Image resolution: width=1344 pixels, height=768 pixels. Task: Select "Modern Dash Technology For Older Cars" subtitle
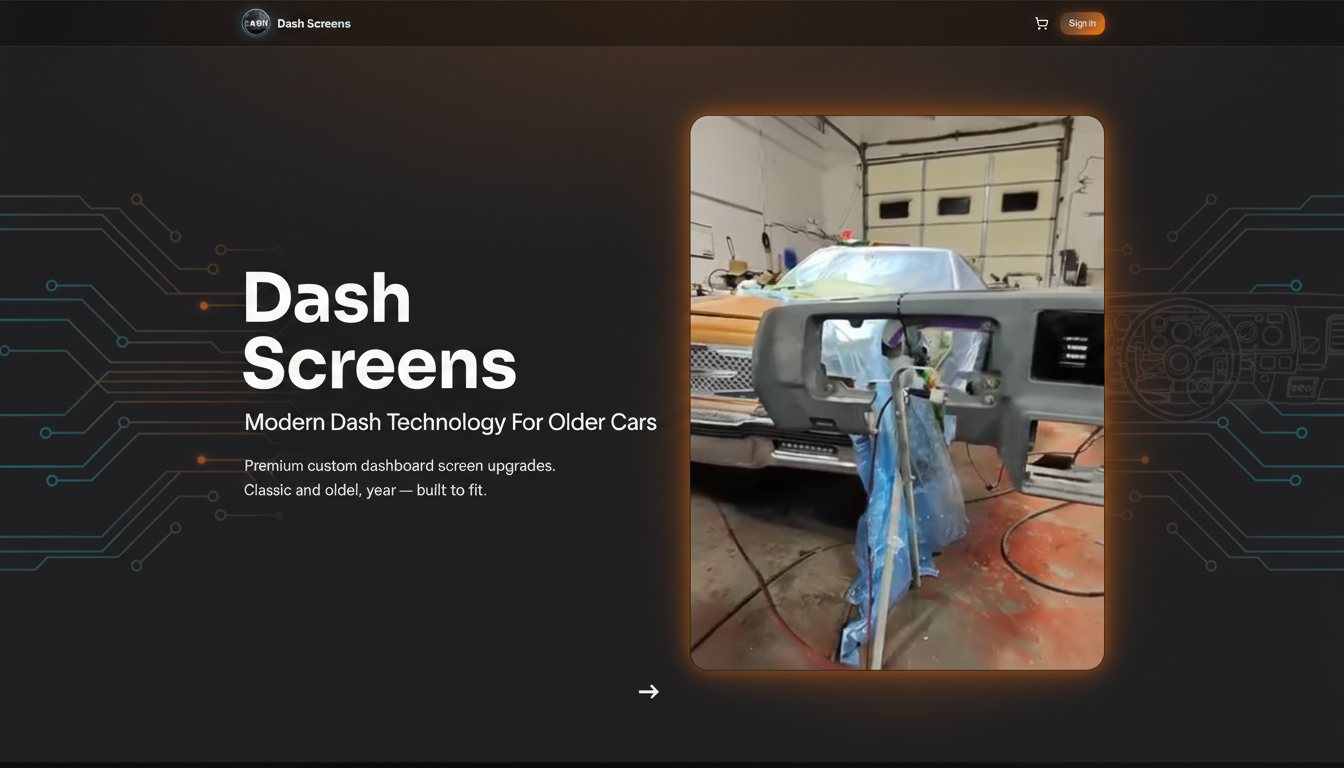click(x=450, y=422)
